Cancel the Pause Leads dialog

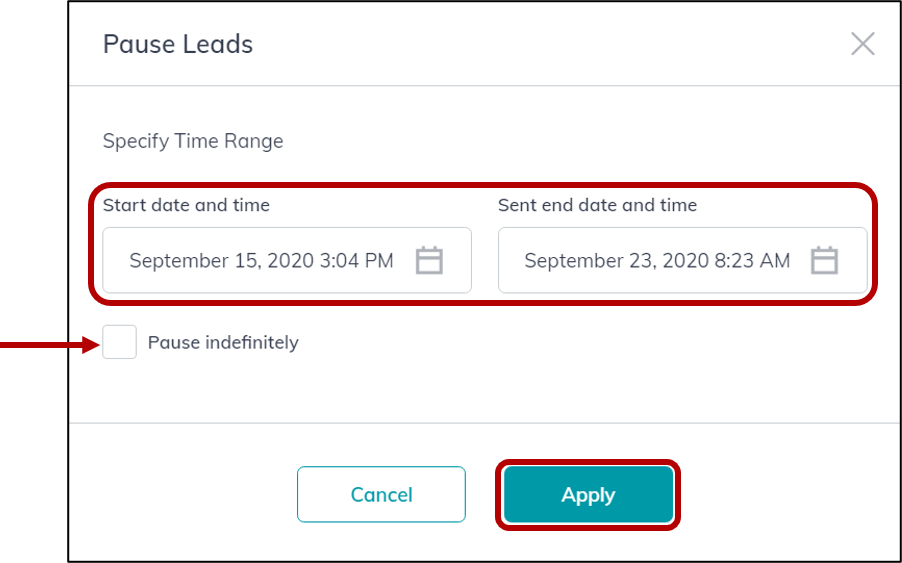pyautogui.click(x=381, y=495)
